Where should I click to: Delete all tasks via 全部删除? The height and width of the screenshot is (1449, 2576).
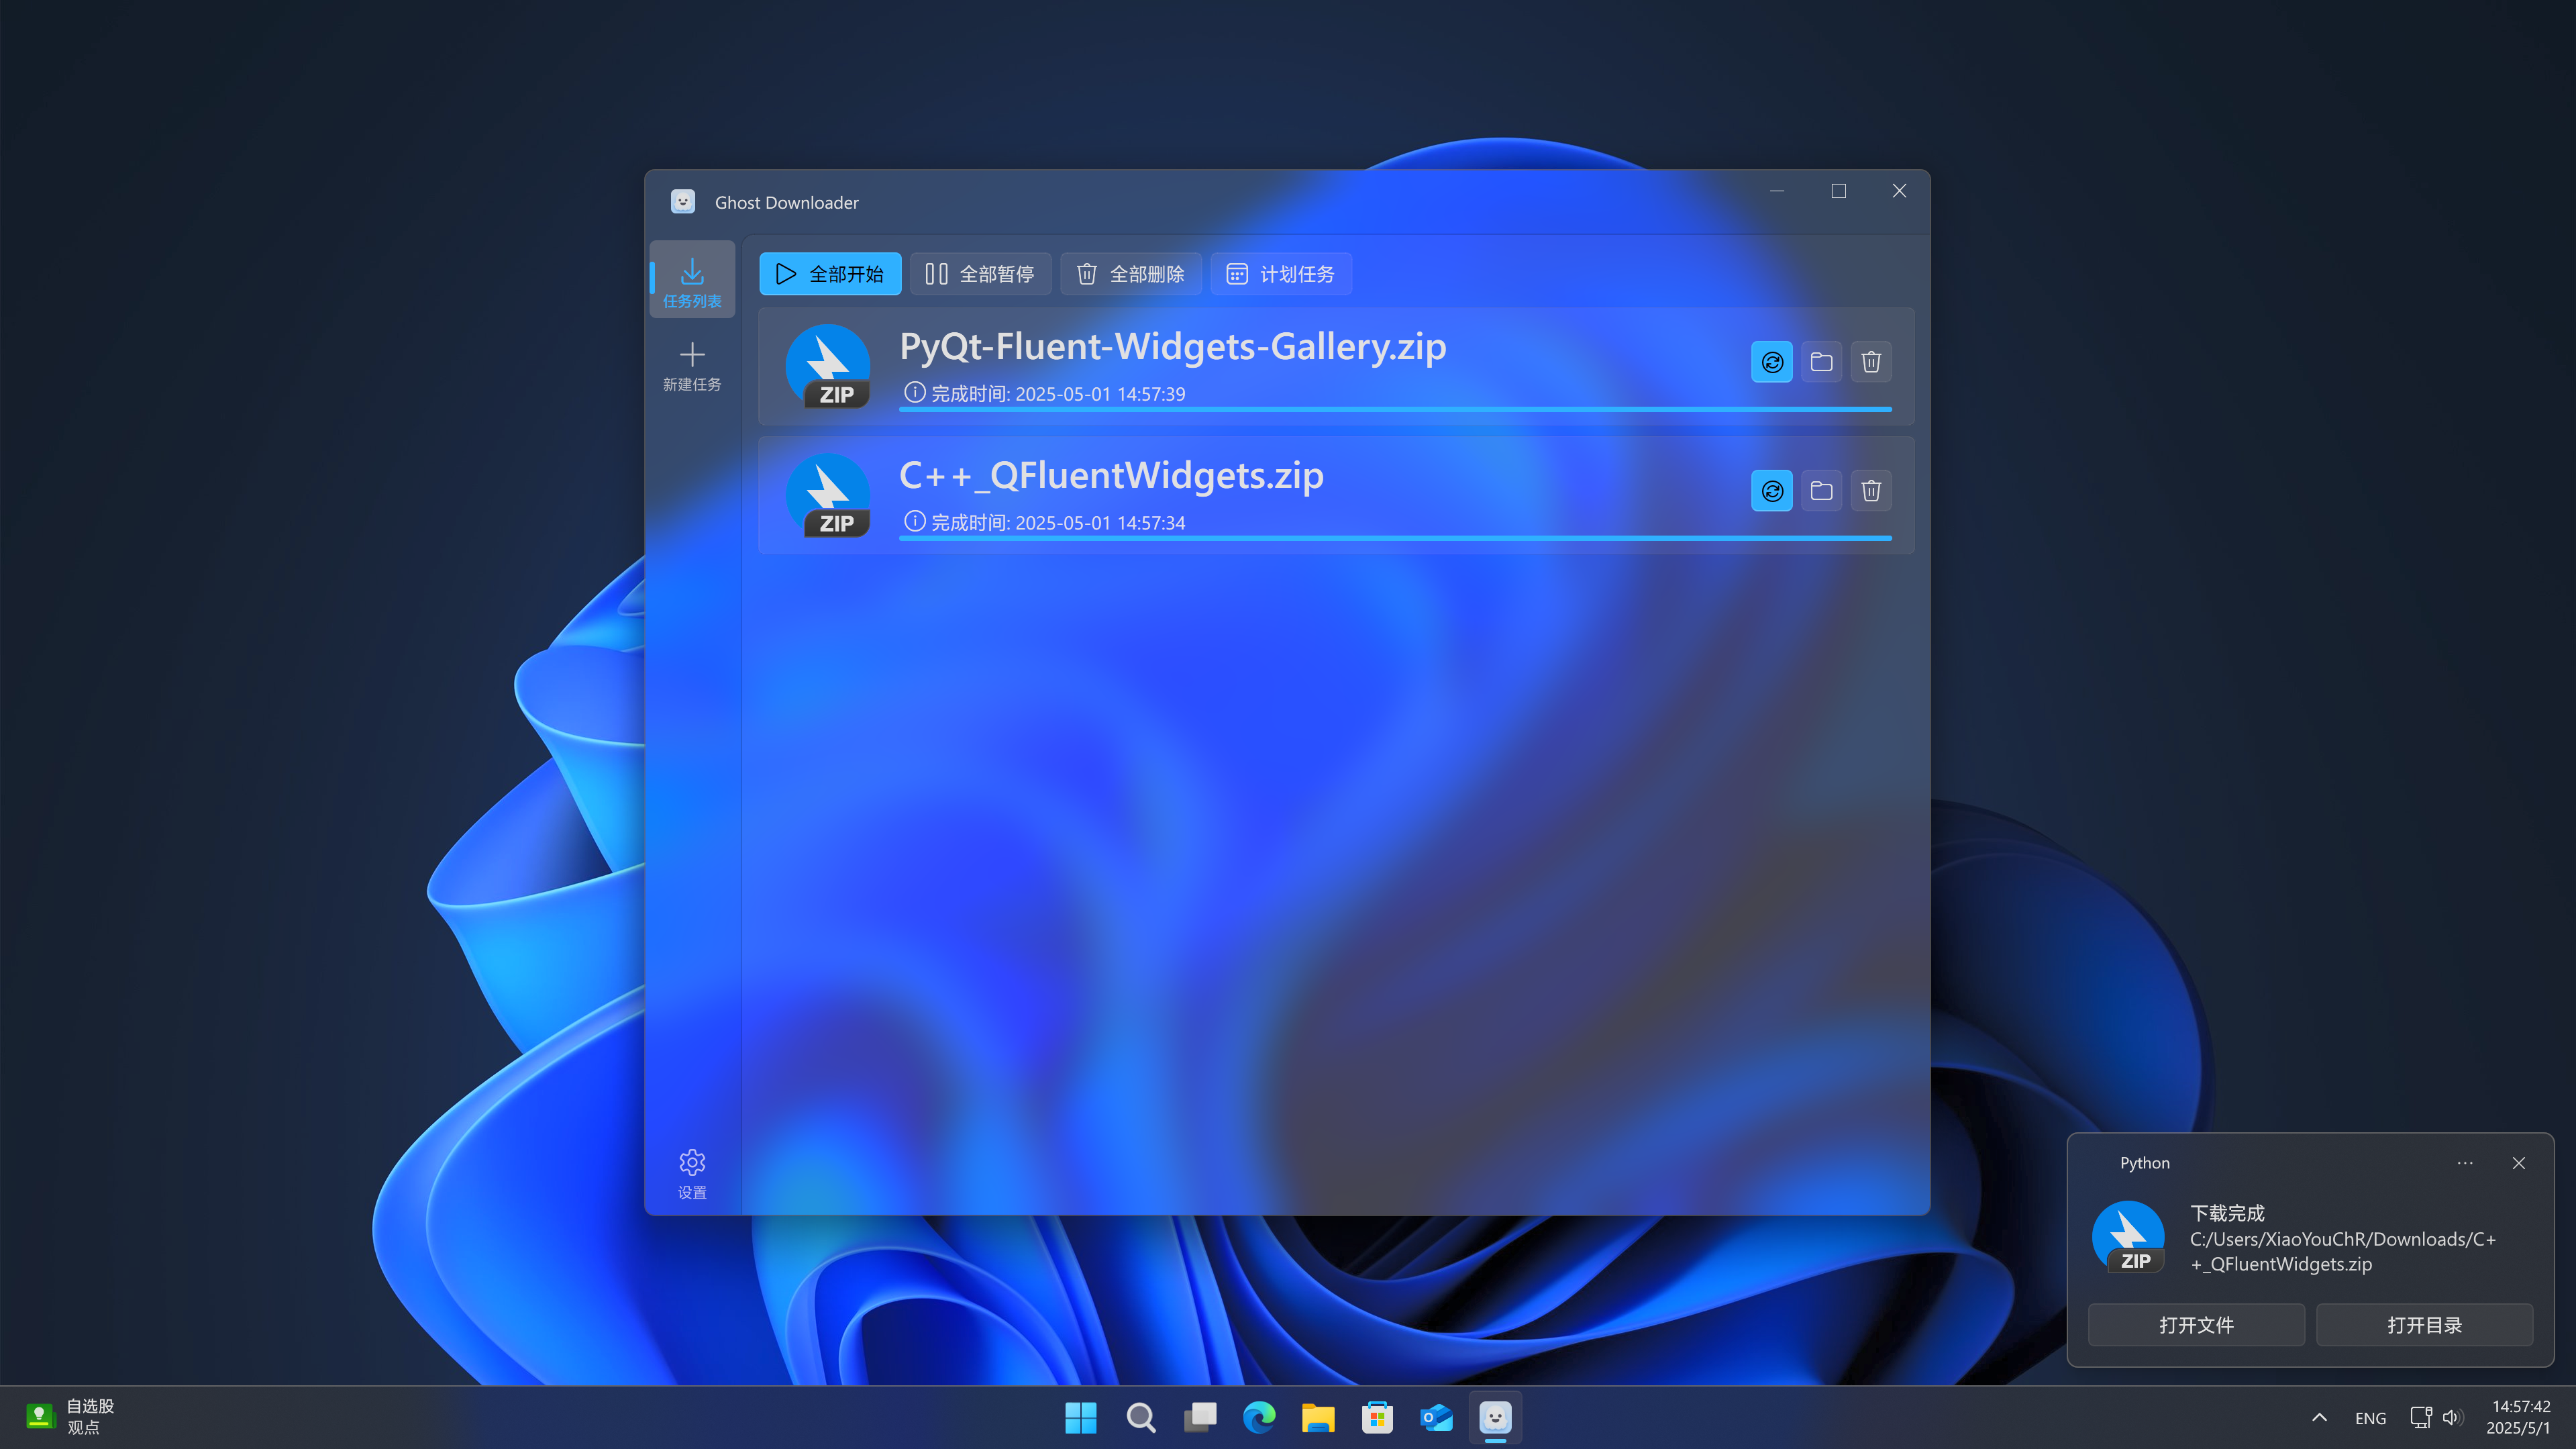click(1130, 273)
